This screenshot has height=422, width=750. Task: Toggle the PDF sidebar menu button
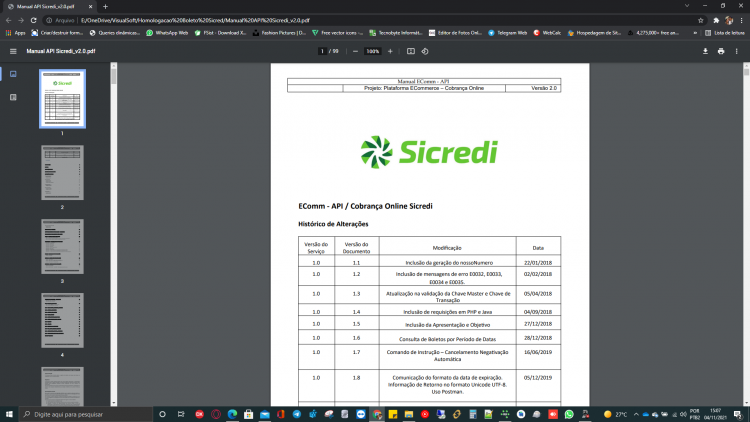[x=13, y=51]
